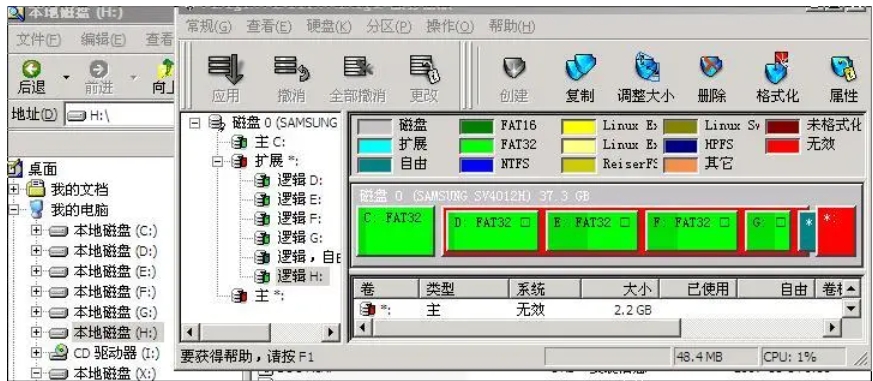Collapse the 扩展 *: partition tree node
This screenshot has height=381, width=873.
218,162
